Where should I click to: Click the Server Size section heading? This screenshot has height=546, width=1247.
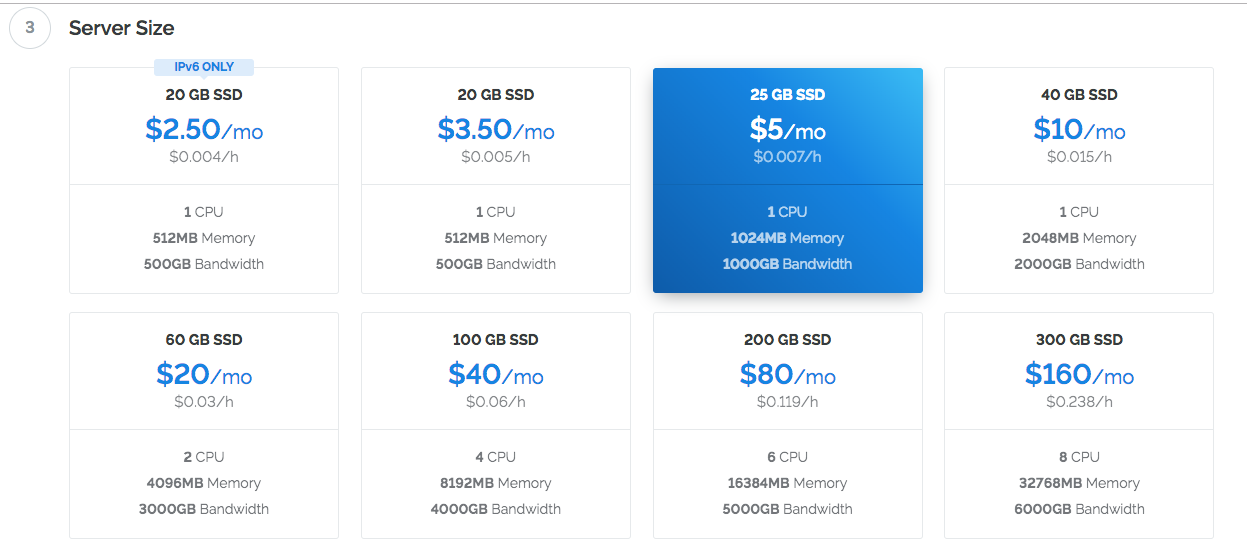click(x=121, y=28)
